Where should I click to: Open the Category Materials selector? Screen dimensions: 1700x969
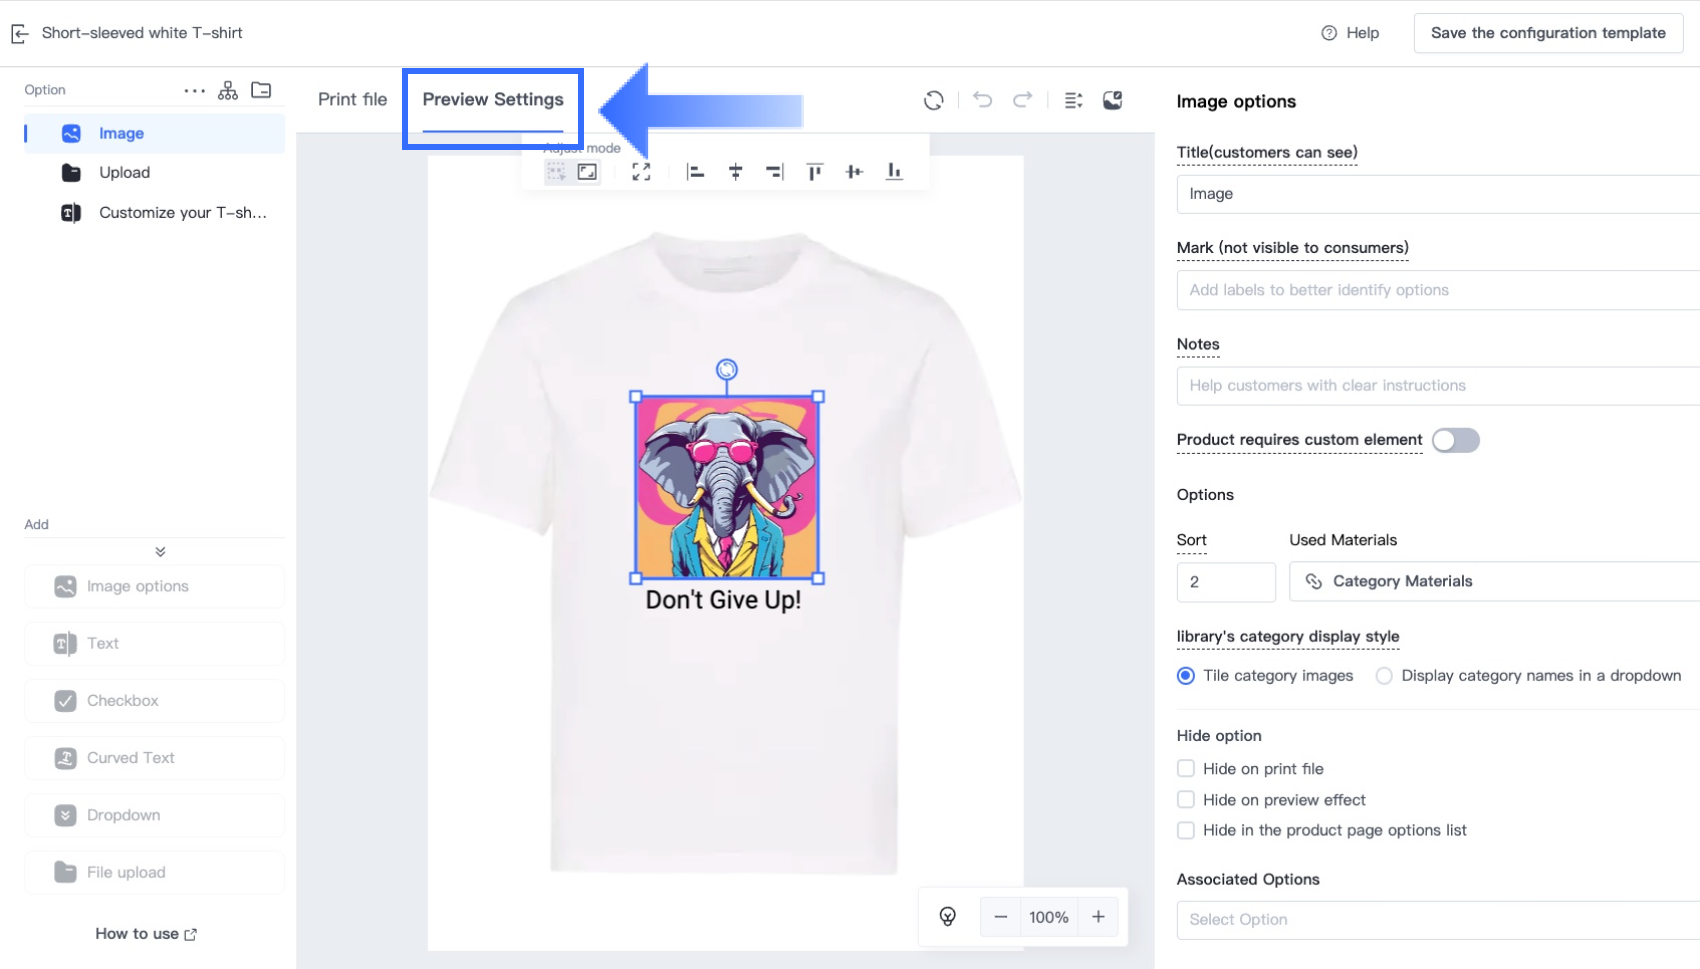[1494, 581]
